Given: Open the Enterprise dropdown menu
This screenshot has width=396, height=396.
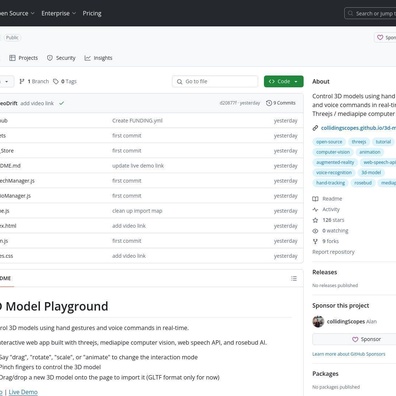Looking at the screenshot, I should point(58,13).
